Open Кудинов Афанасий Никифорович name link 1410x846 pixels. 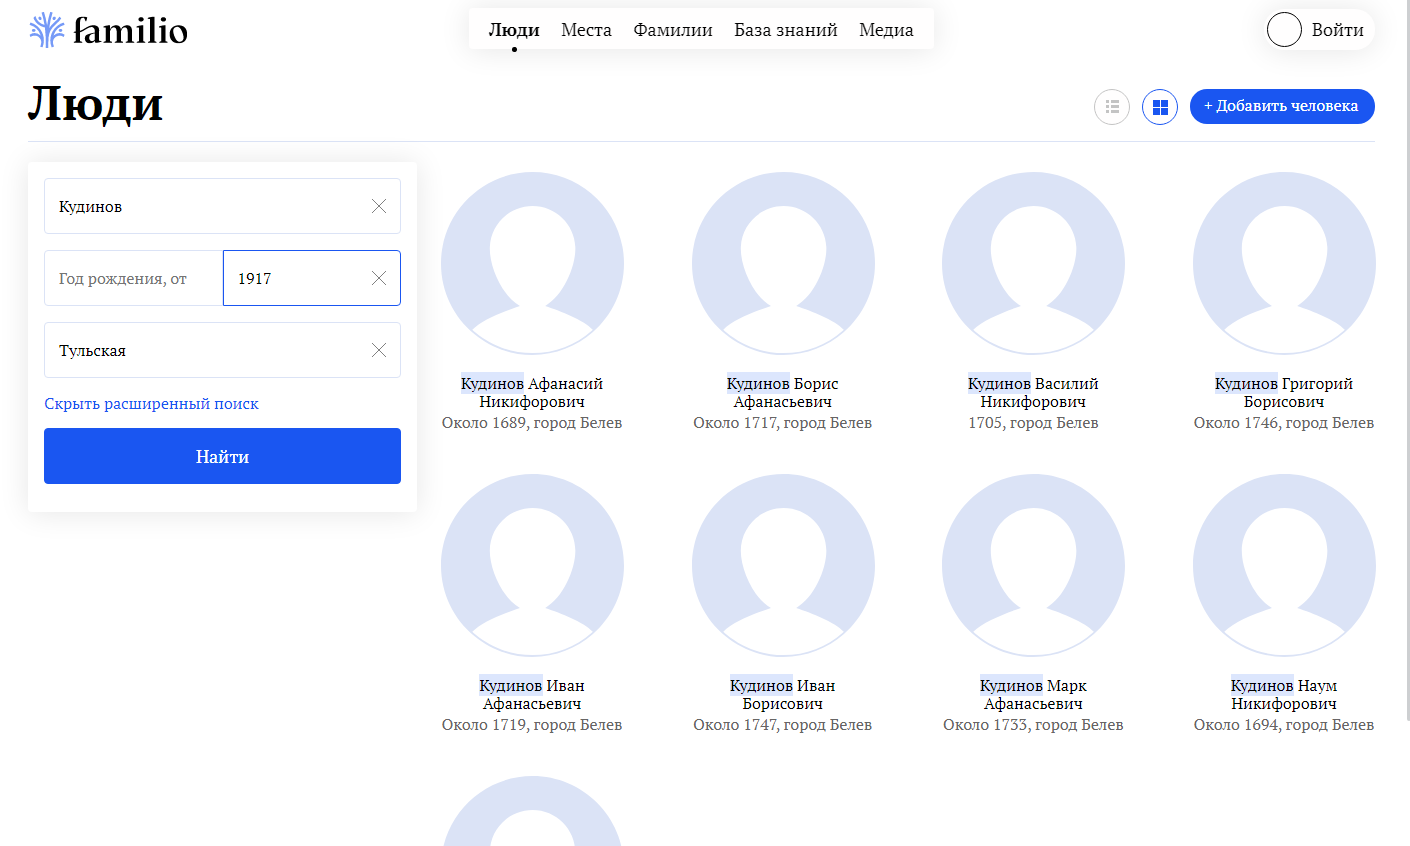(532, 393)
